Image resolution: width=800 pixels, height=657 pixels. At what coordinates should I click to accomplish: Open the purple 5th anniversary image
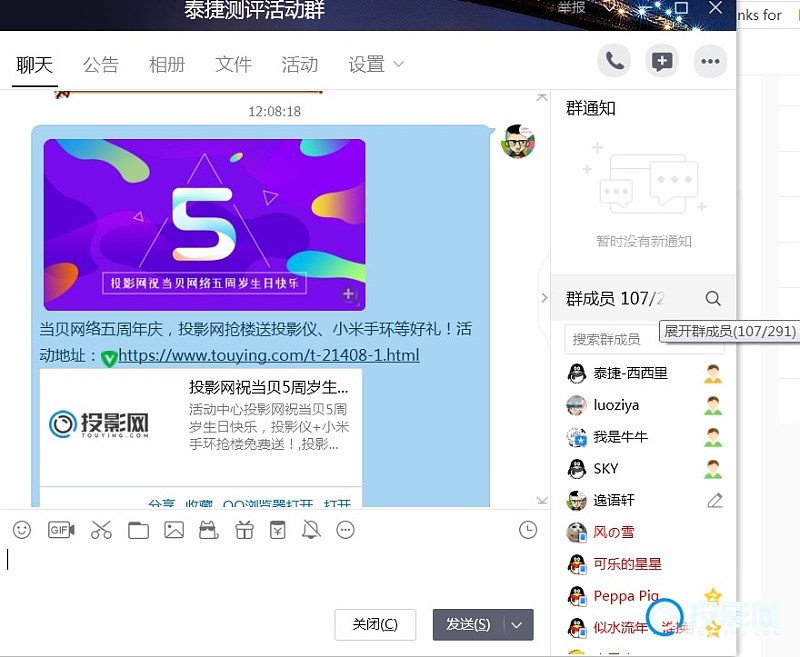click(x=205, y=225)
